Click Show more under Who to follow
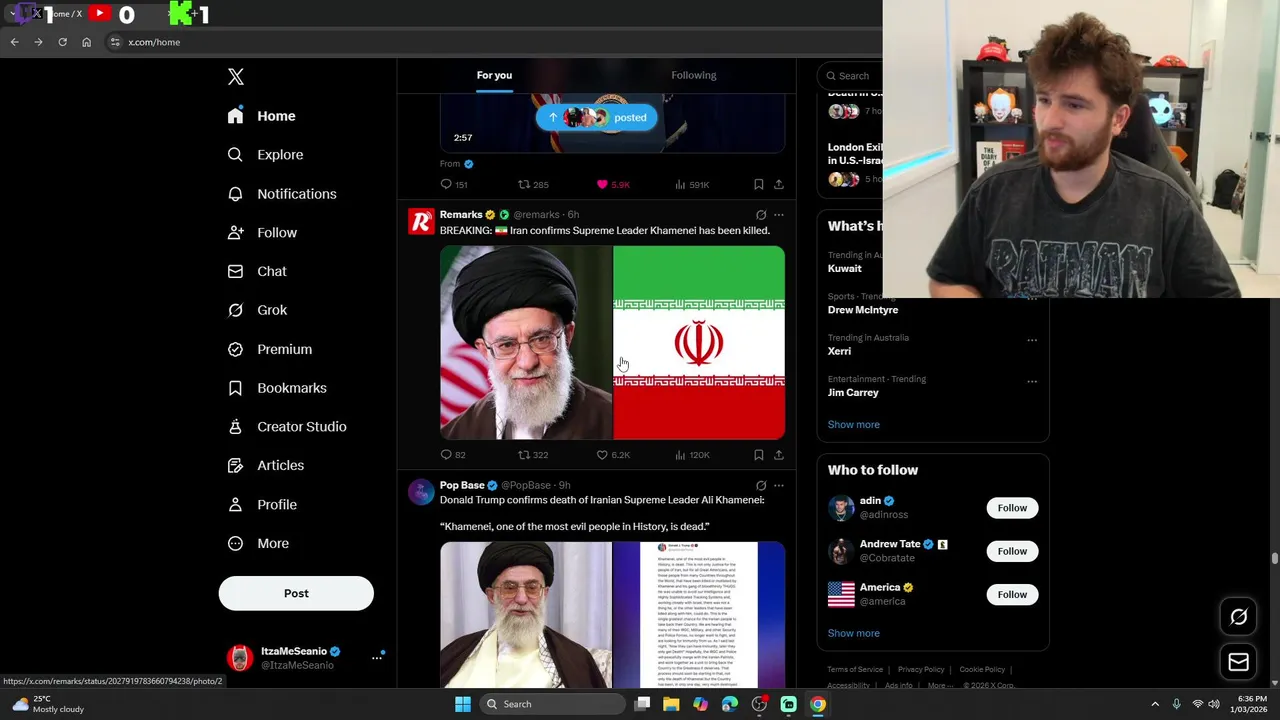This screenshot has height=720, width=1280. click(x=854, y=633)
